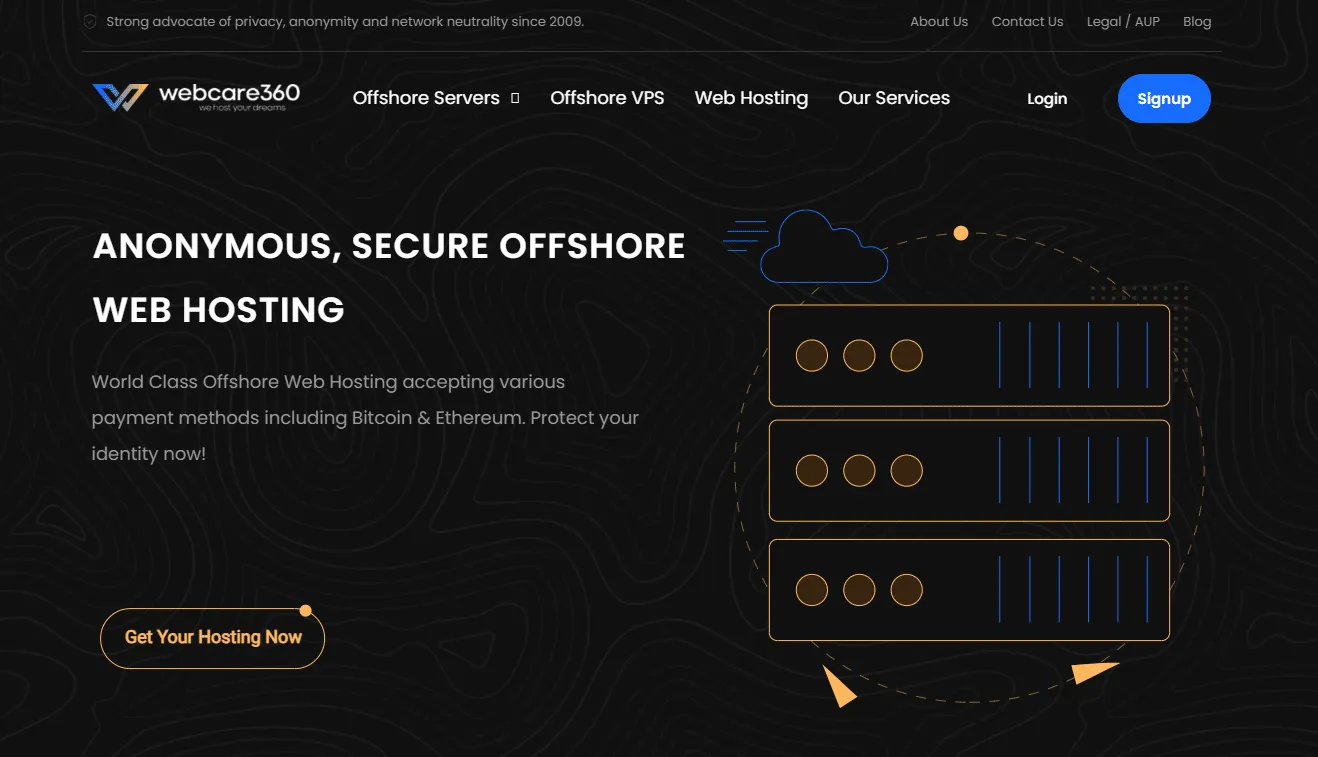Screen dimensions: 1318x757
Task: Click the blue cloud illustration icon
Action: [823, 248]
